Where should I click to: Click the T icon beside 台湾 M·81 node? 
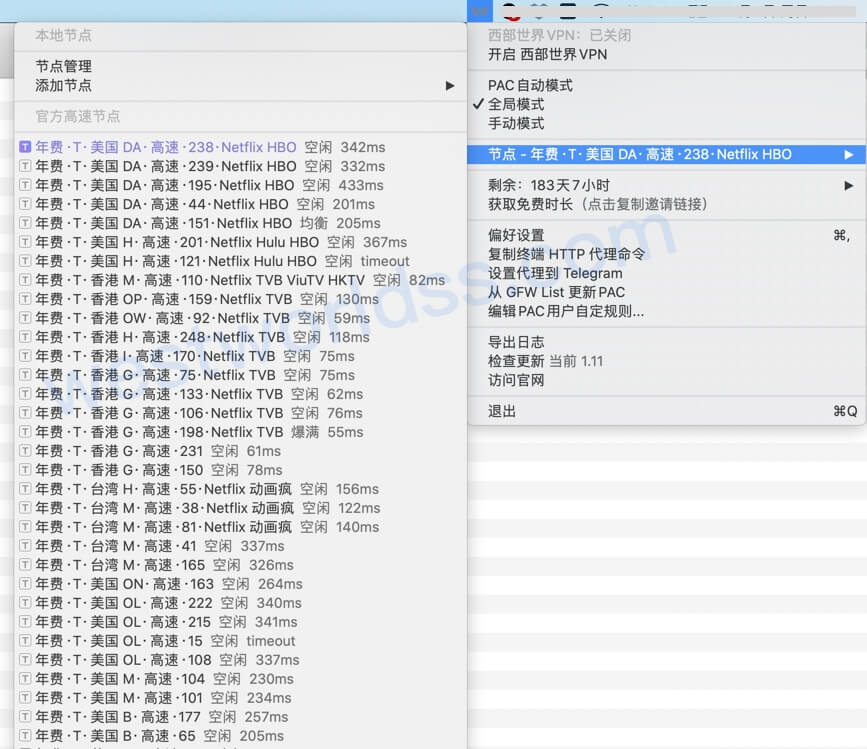[x=25, y=527]
